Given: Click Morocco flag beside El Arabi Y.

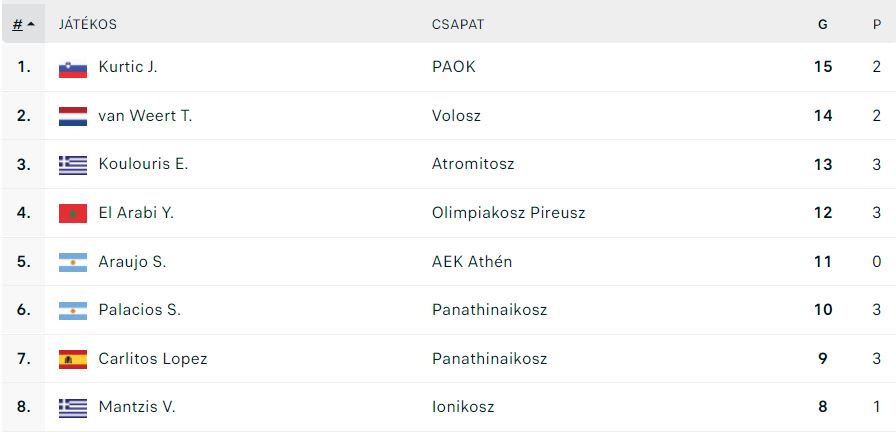Looking at the screenshot, I should pos(73,213).
